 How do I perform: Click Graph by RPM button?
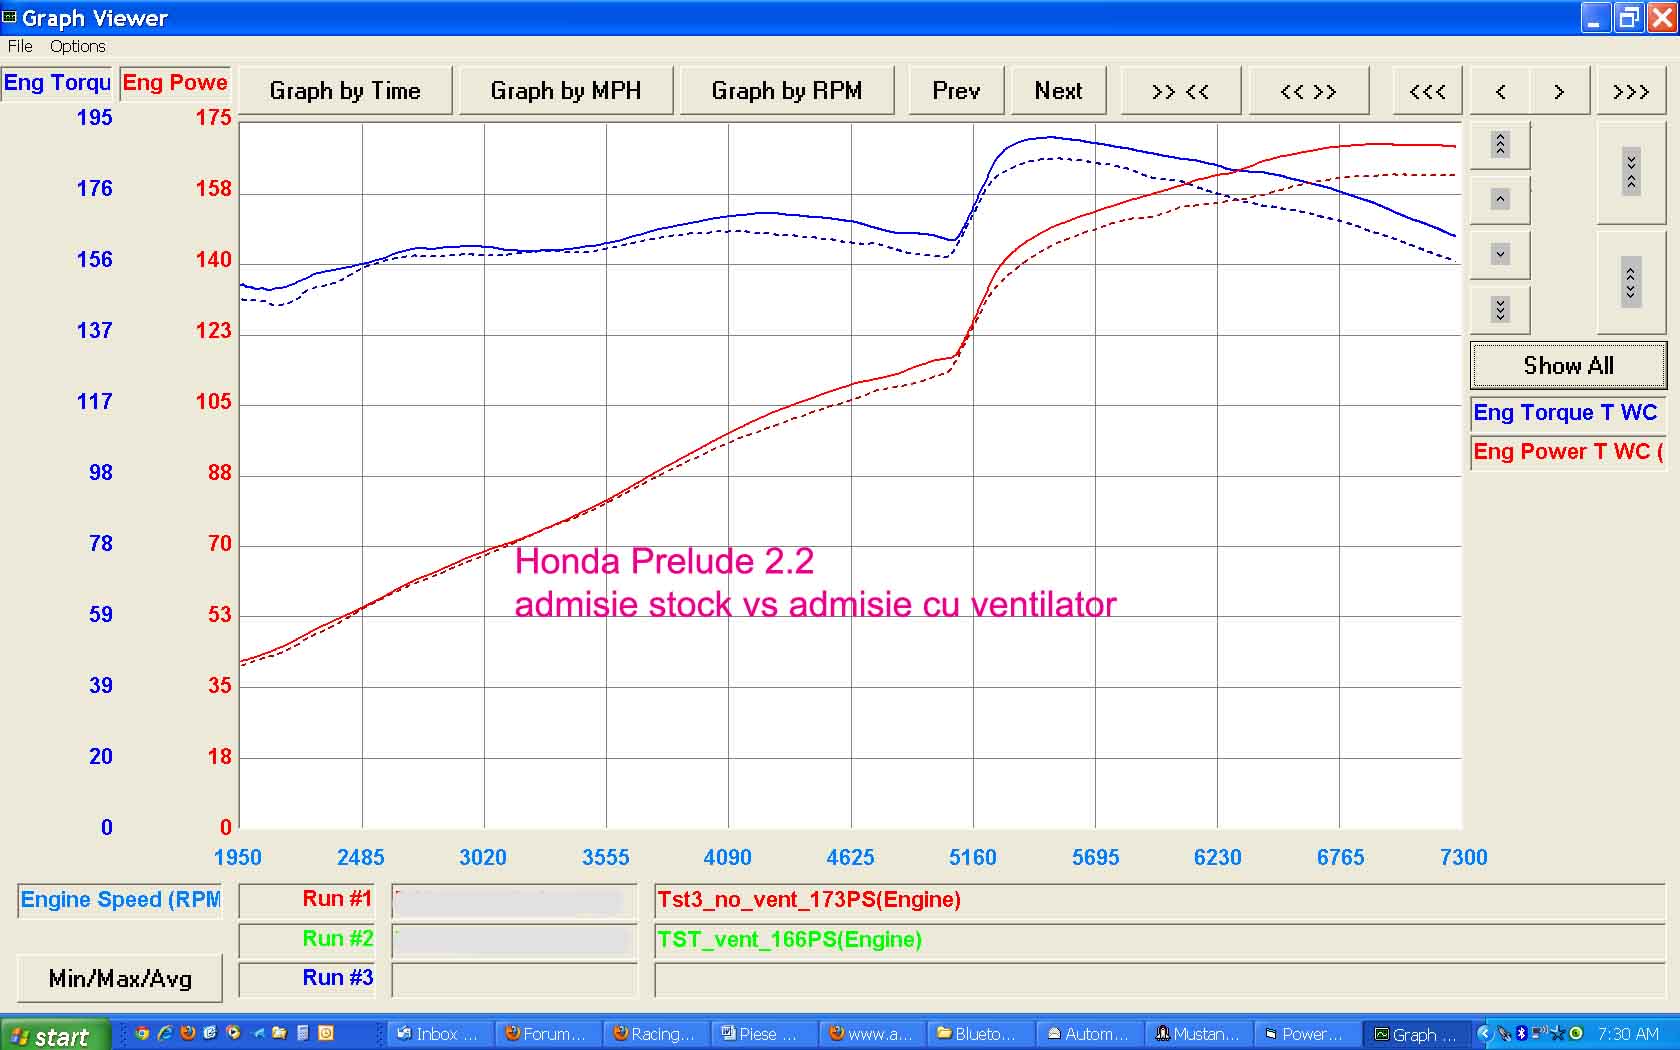coord(787,92)
